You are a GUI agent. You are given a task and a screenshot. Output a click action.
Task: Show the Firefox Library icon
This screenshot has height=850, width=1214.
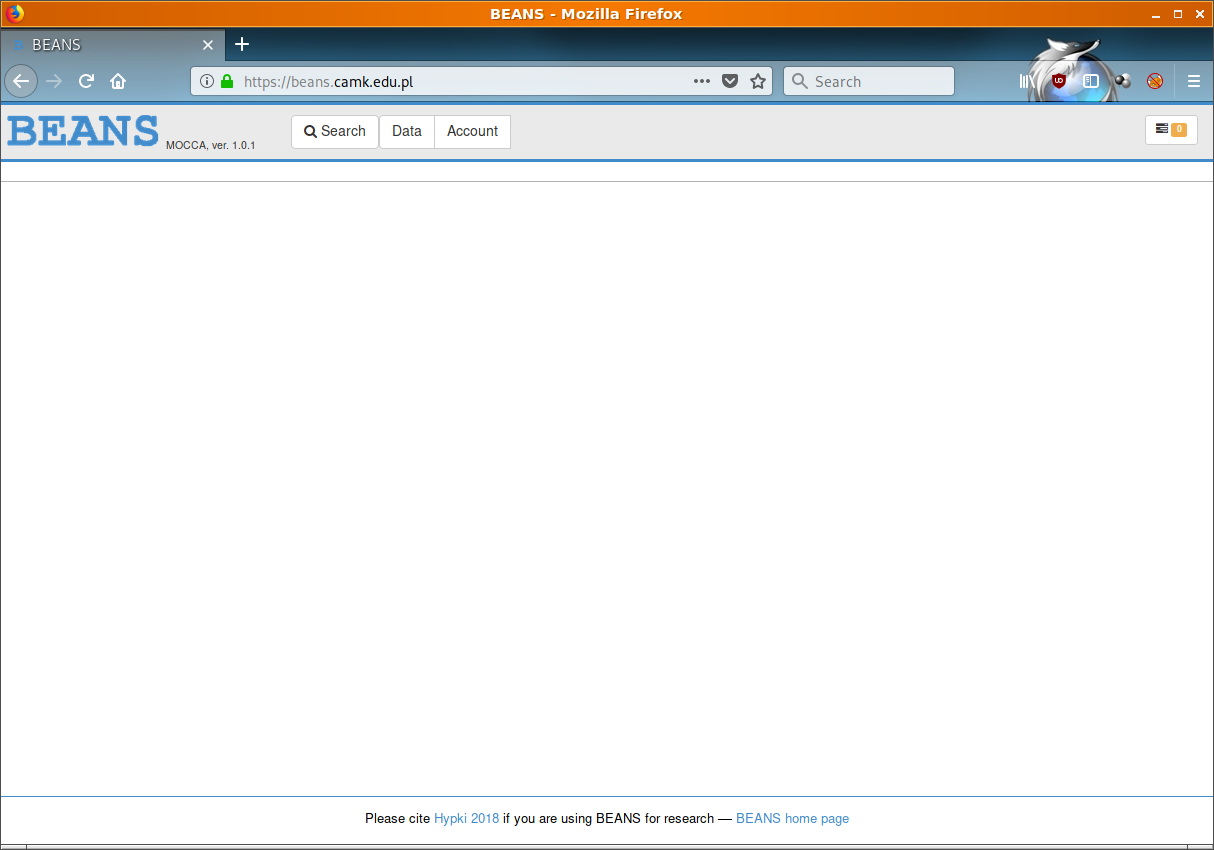coord(1027,81)
